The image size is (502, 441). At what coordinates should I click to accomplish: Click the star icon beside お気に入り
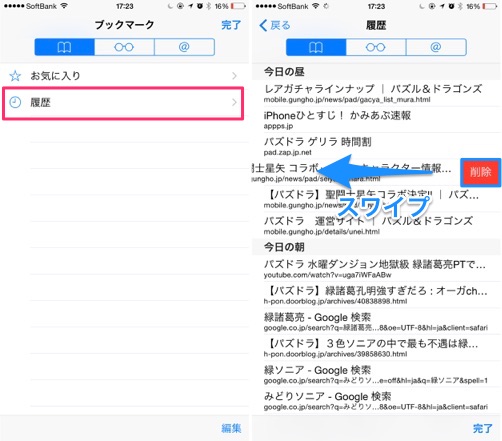[15, 76]
